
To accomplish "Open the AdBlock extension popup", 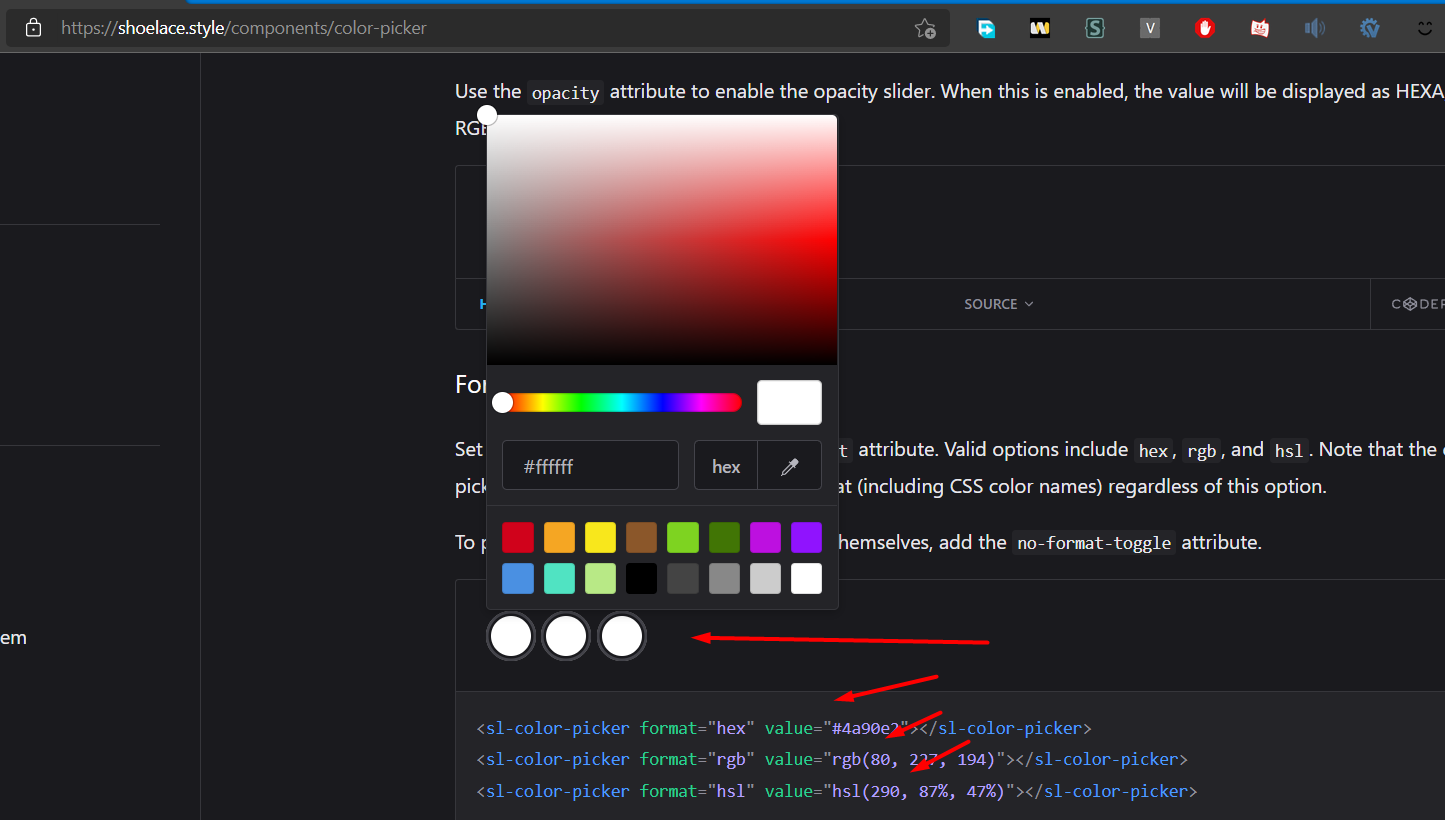I will [1204, 28].
